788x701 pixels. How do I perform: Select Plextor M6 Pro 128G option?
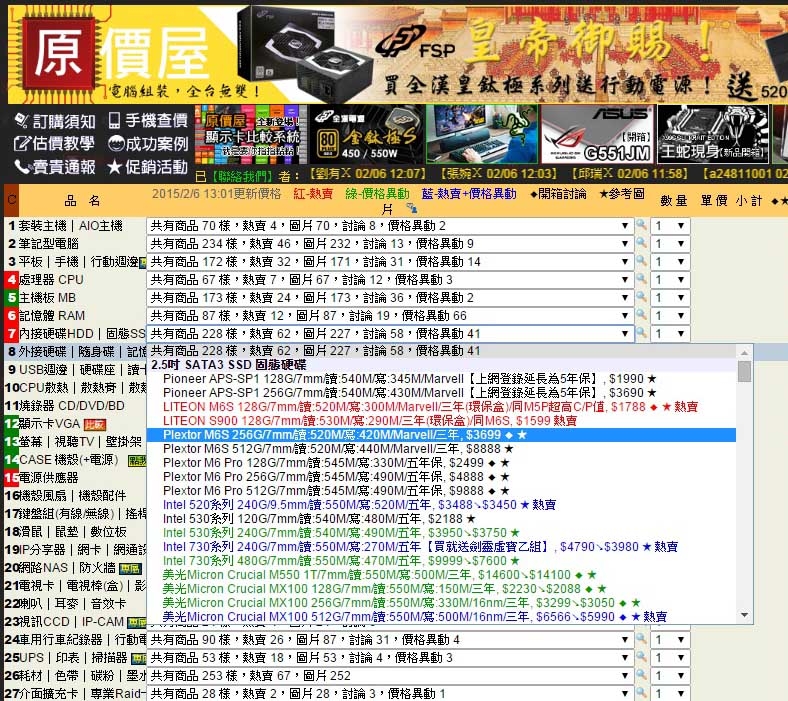[x=441, y=463]
